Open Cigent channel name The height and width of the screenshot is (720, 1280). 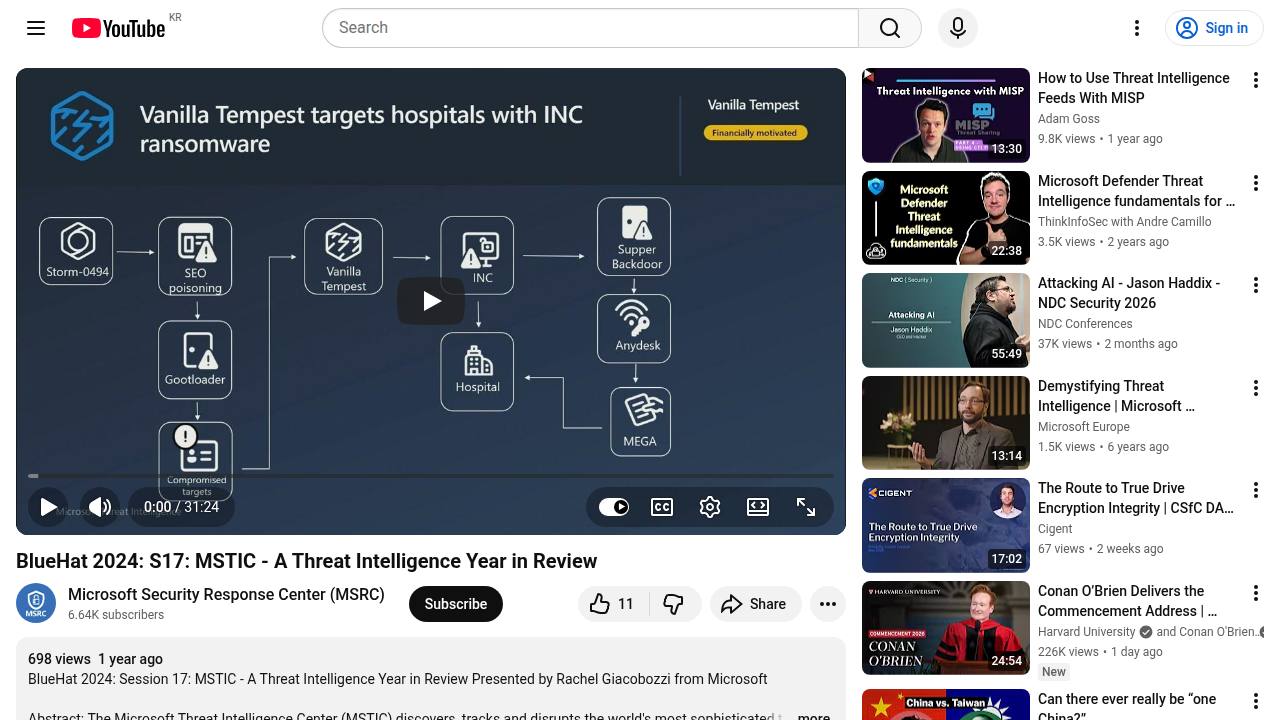tap(1055, 529)
